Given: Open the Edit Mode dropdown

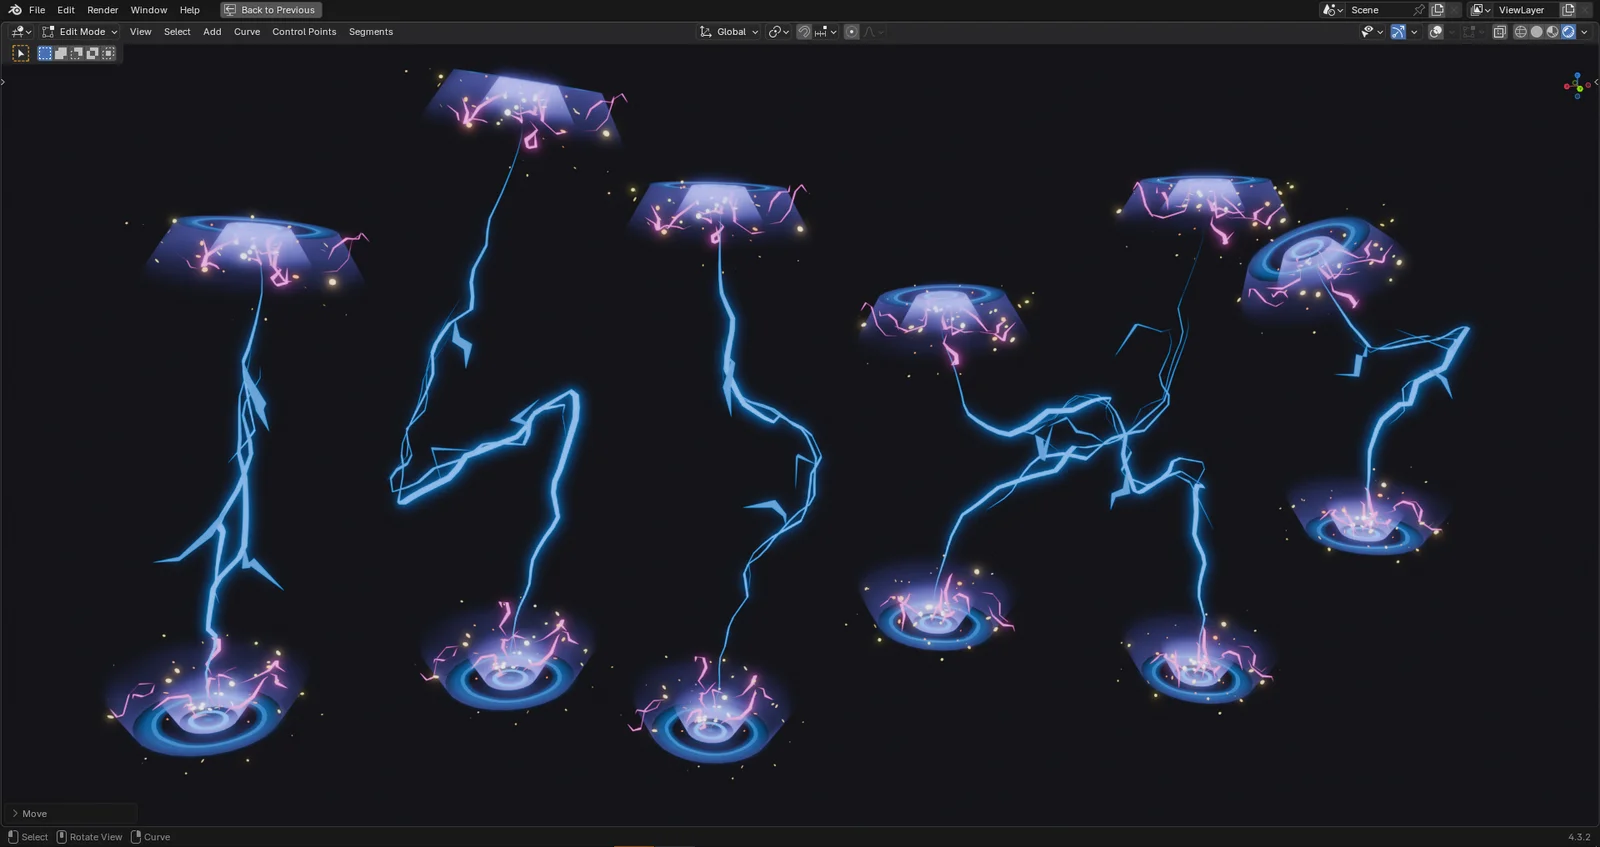Looking at the screenshot, I should pos(80,32).
